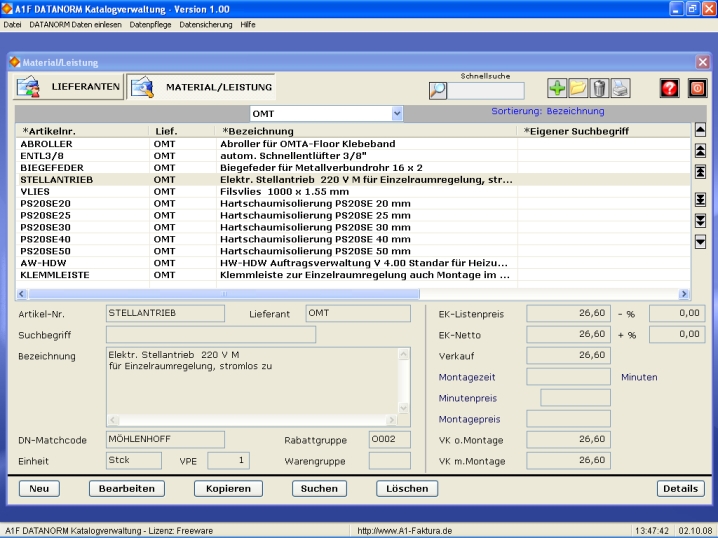Click the Schnellsuche magnifier icon
Viewport: 718px width, 538px height.
437,90
